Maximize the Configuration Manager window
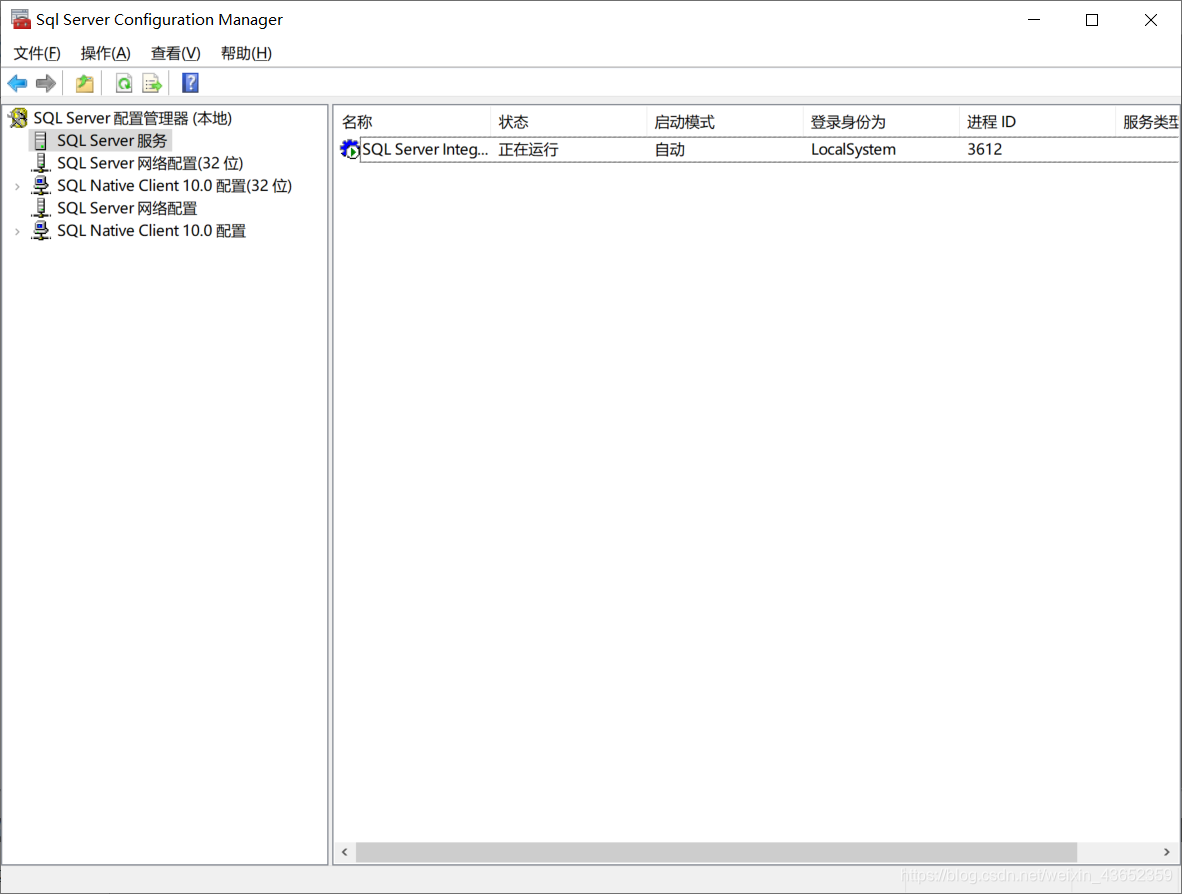The height and width of the screenshot is (894, 1182). tap(1092, 20)
